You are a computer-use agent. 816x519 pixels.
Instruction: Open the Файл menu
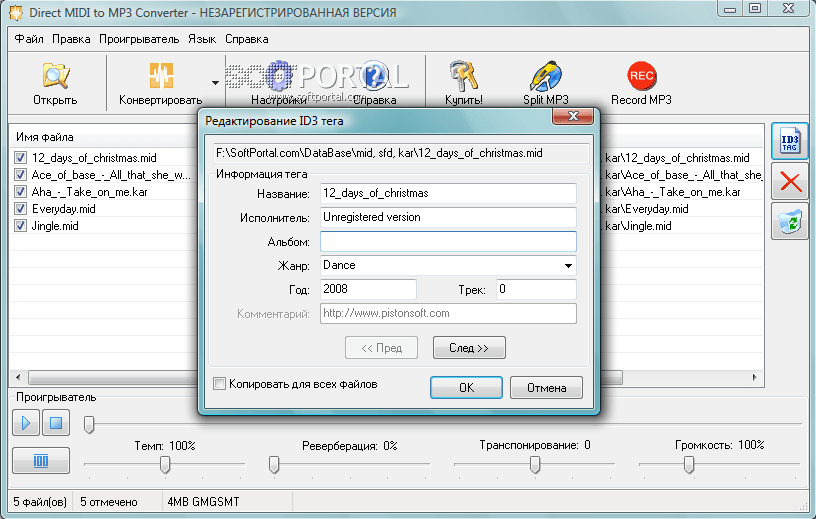[29, 39]
